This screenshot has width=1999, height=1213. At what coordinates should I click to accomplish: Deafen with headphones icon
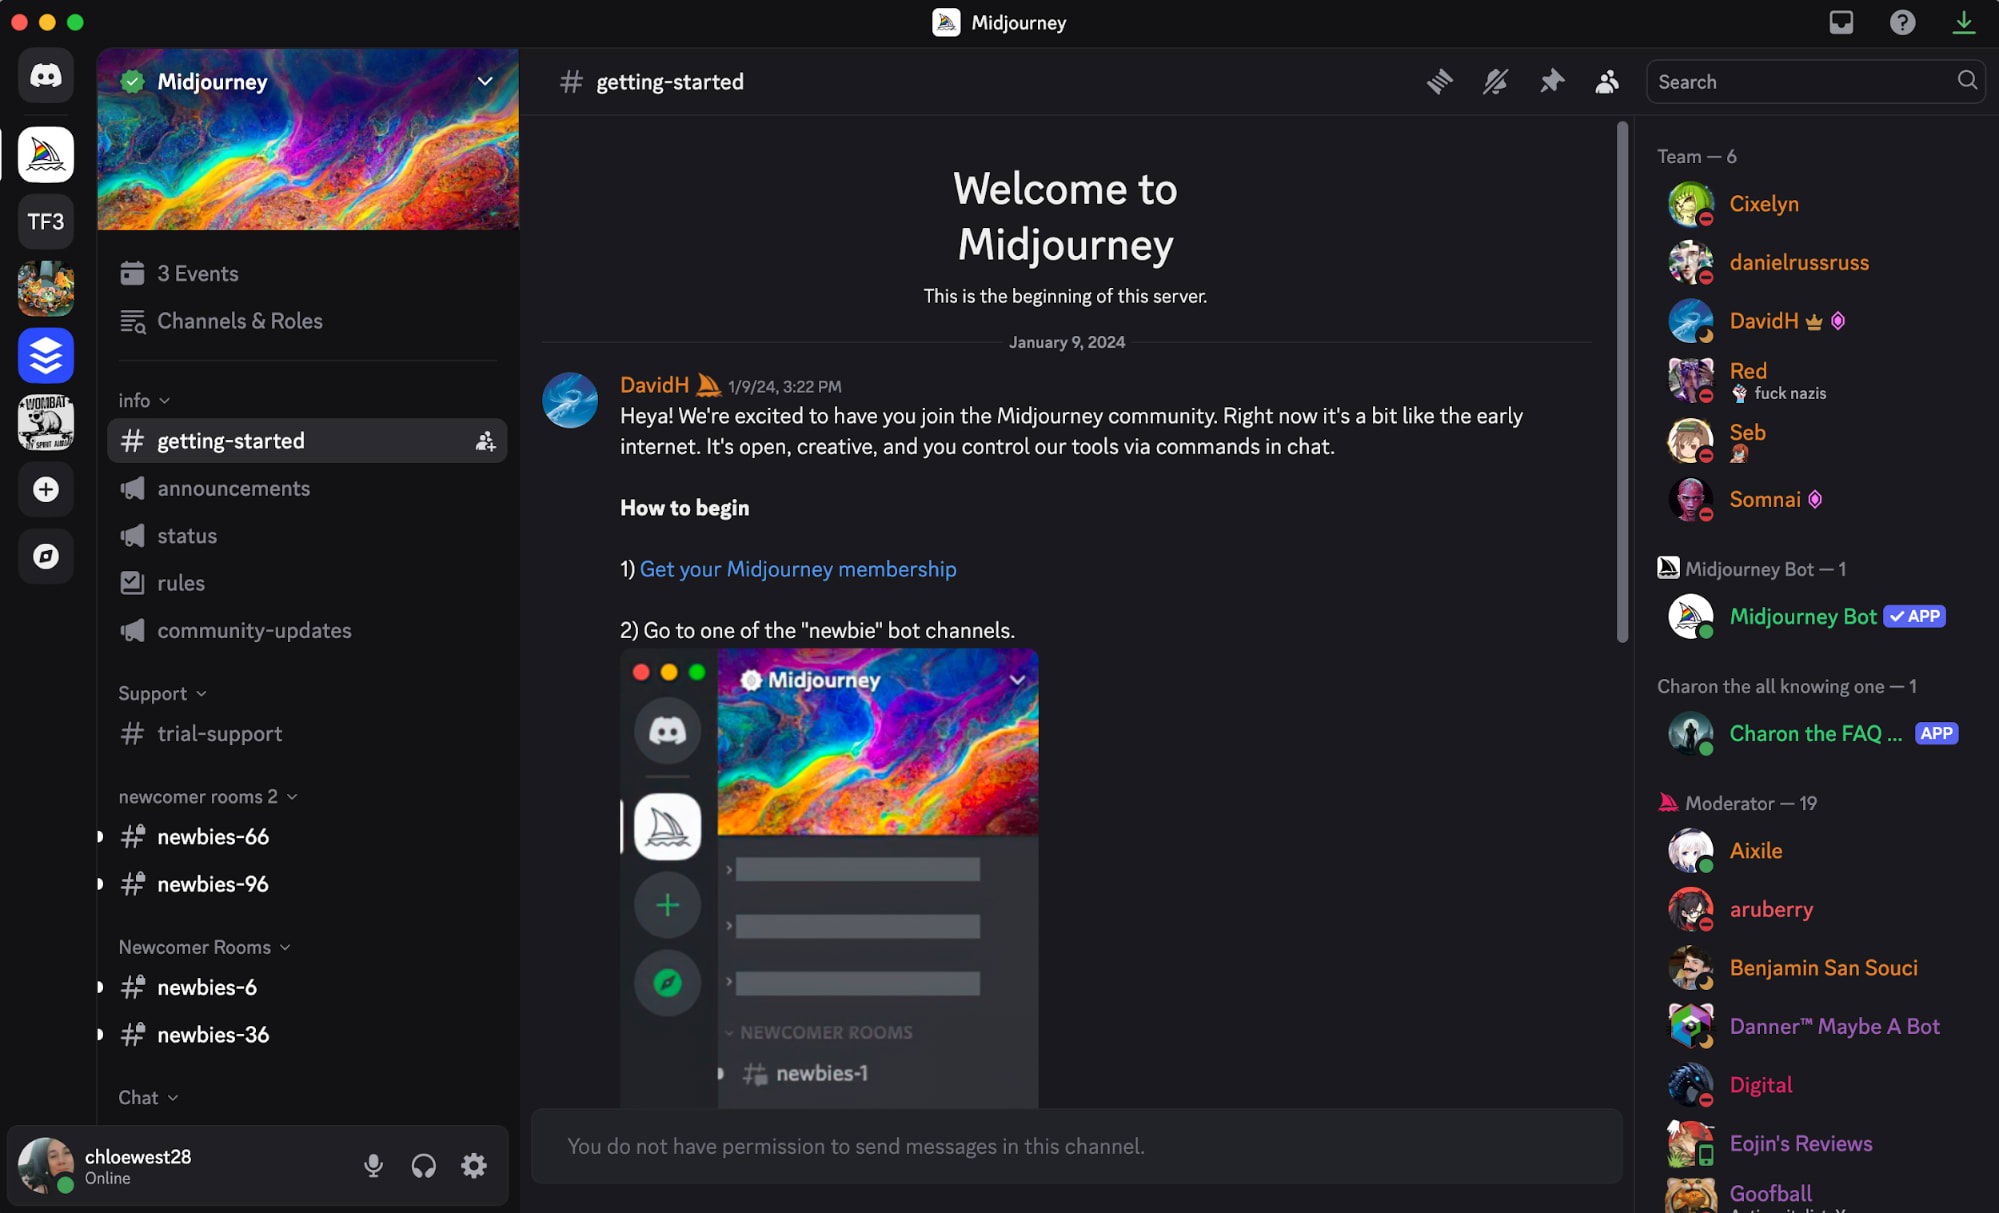pos(423,1165)
